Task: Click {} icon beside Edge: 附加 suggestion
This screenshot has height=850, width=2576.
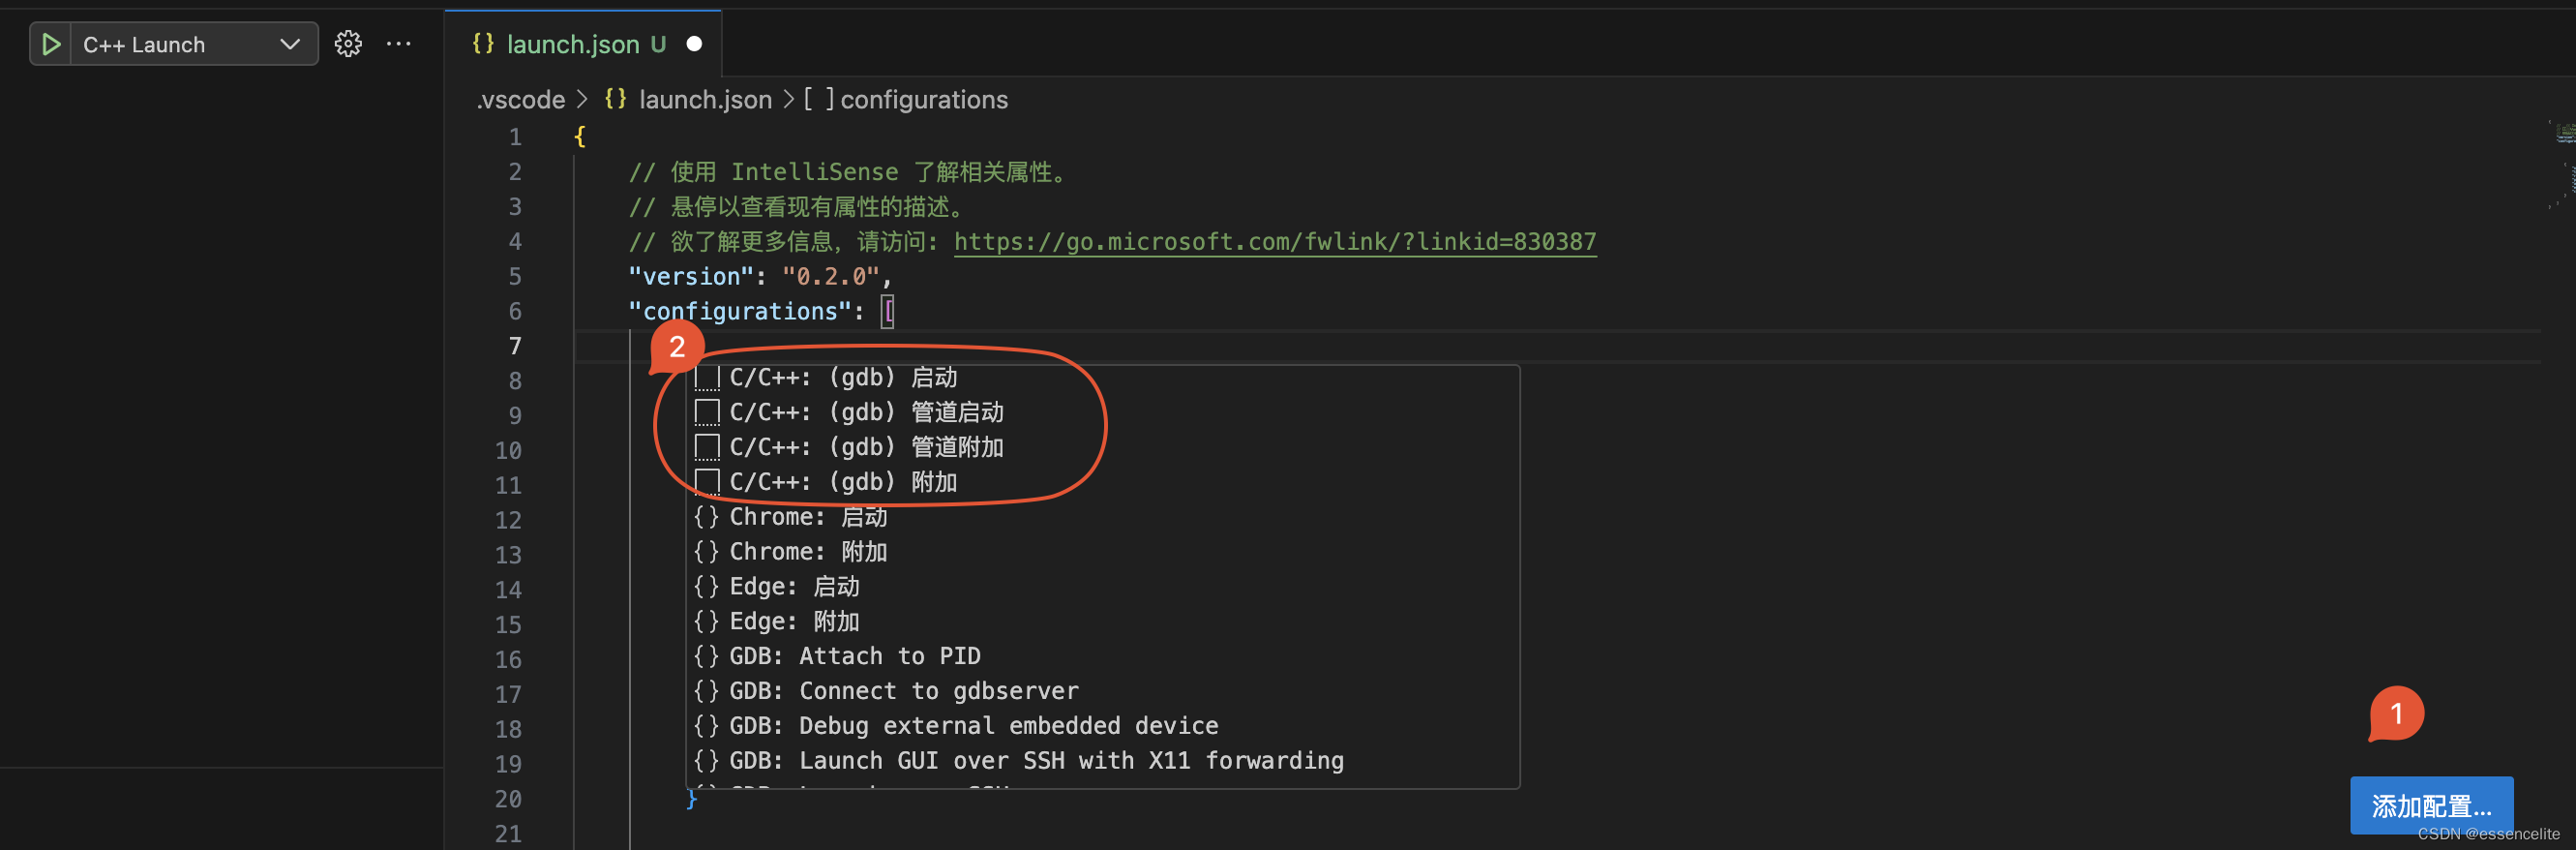Action: coord(706,621)
